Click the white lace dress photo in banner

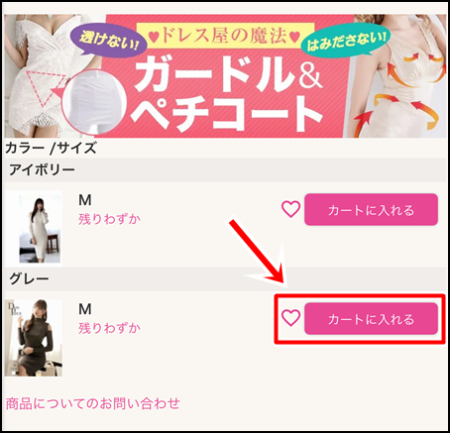(x=33, y=76)
